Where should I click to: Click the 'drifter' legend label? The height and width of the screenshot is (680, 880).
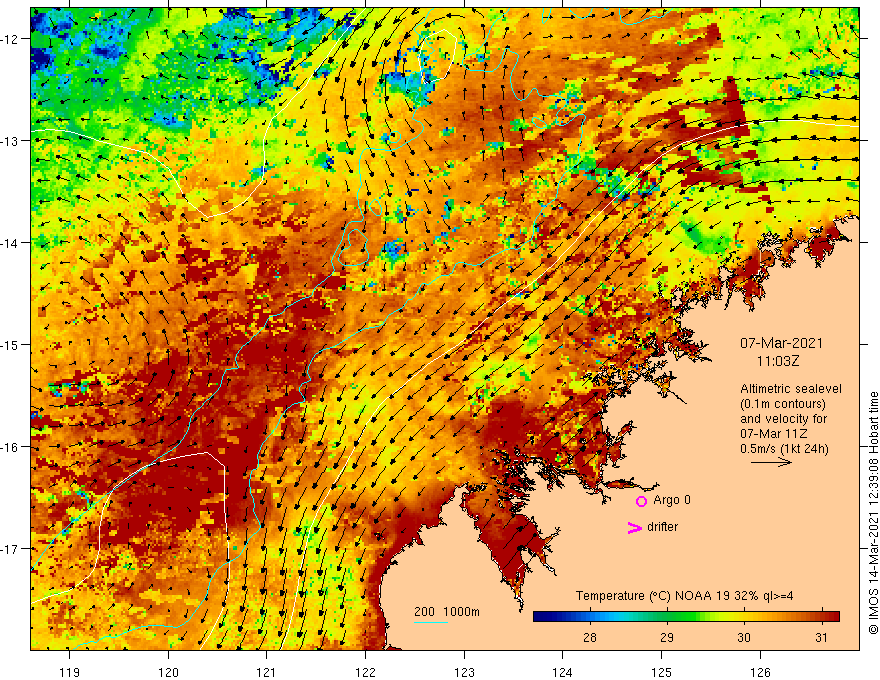tap(662, 527)
